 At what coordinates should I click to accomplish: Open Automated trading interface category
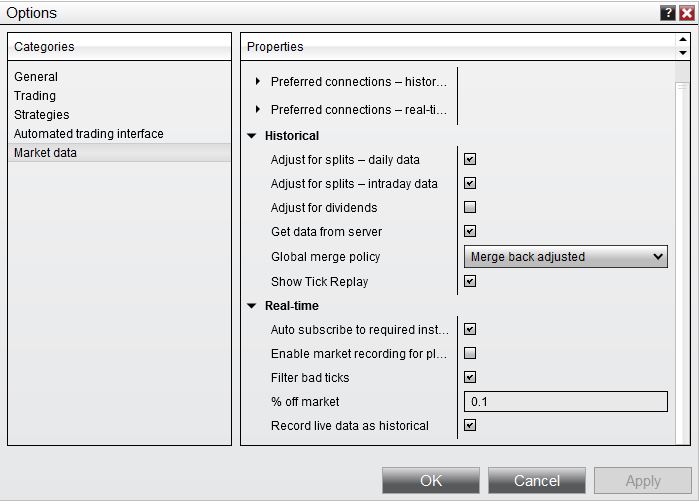[89, 134]
